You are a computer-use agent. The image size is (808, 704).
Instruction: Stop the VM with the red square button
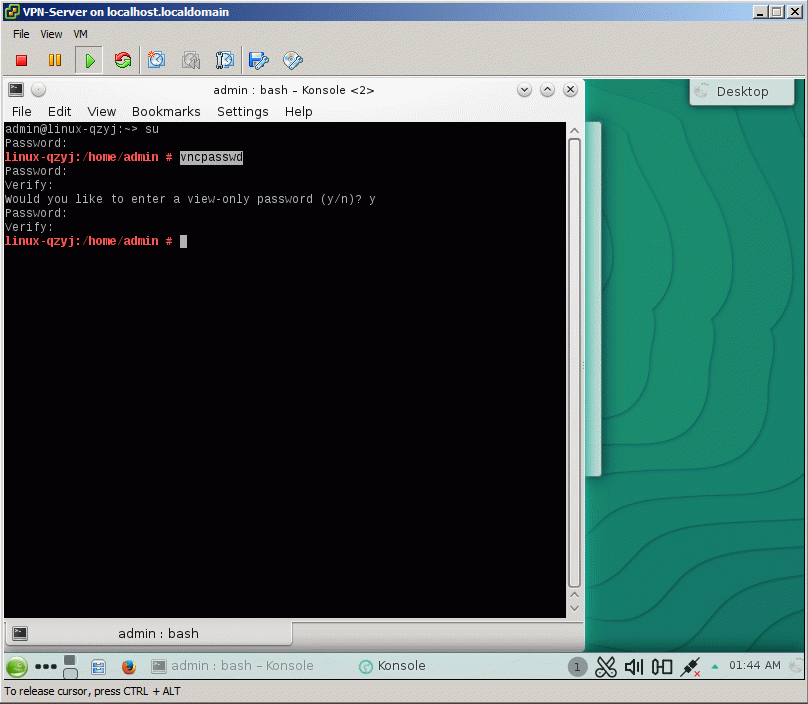(x=21, y=60)
